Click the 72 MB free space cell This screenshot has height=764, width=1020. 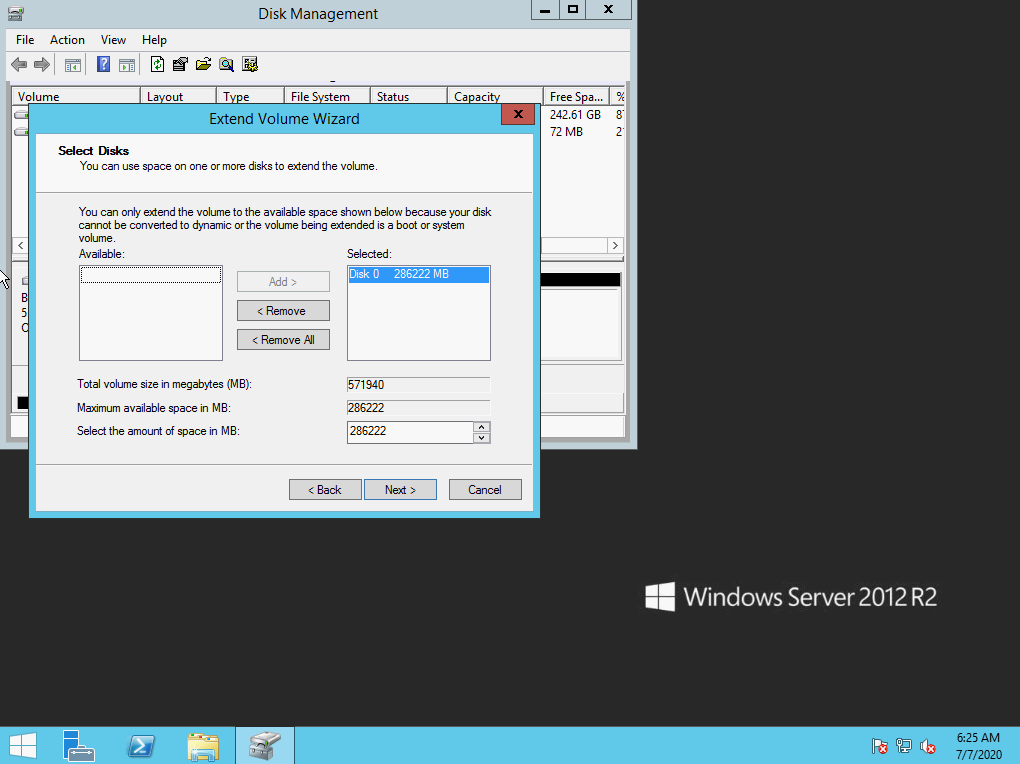[x=566, y=131]
